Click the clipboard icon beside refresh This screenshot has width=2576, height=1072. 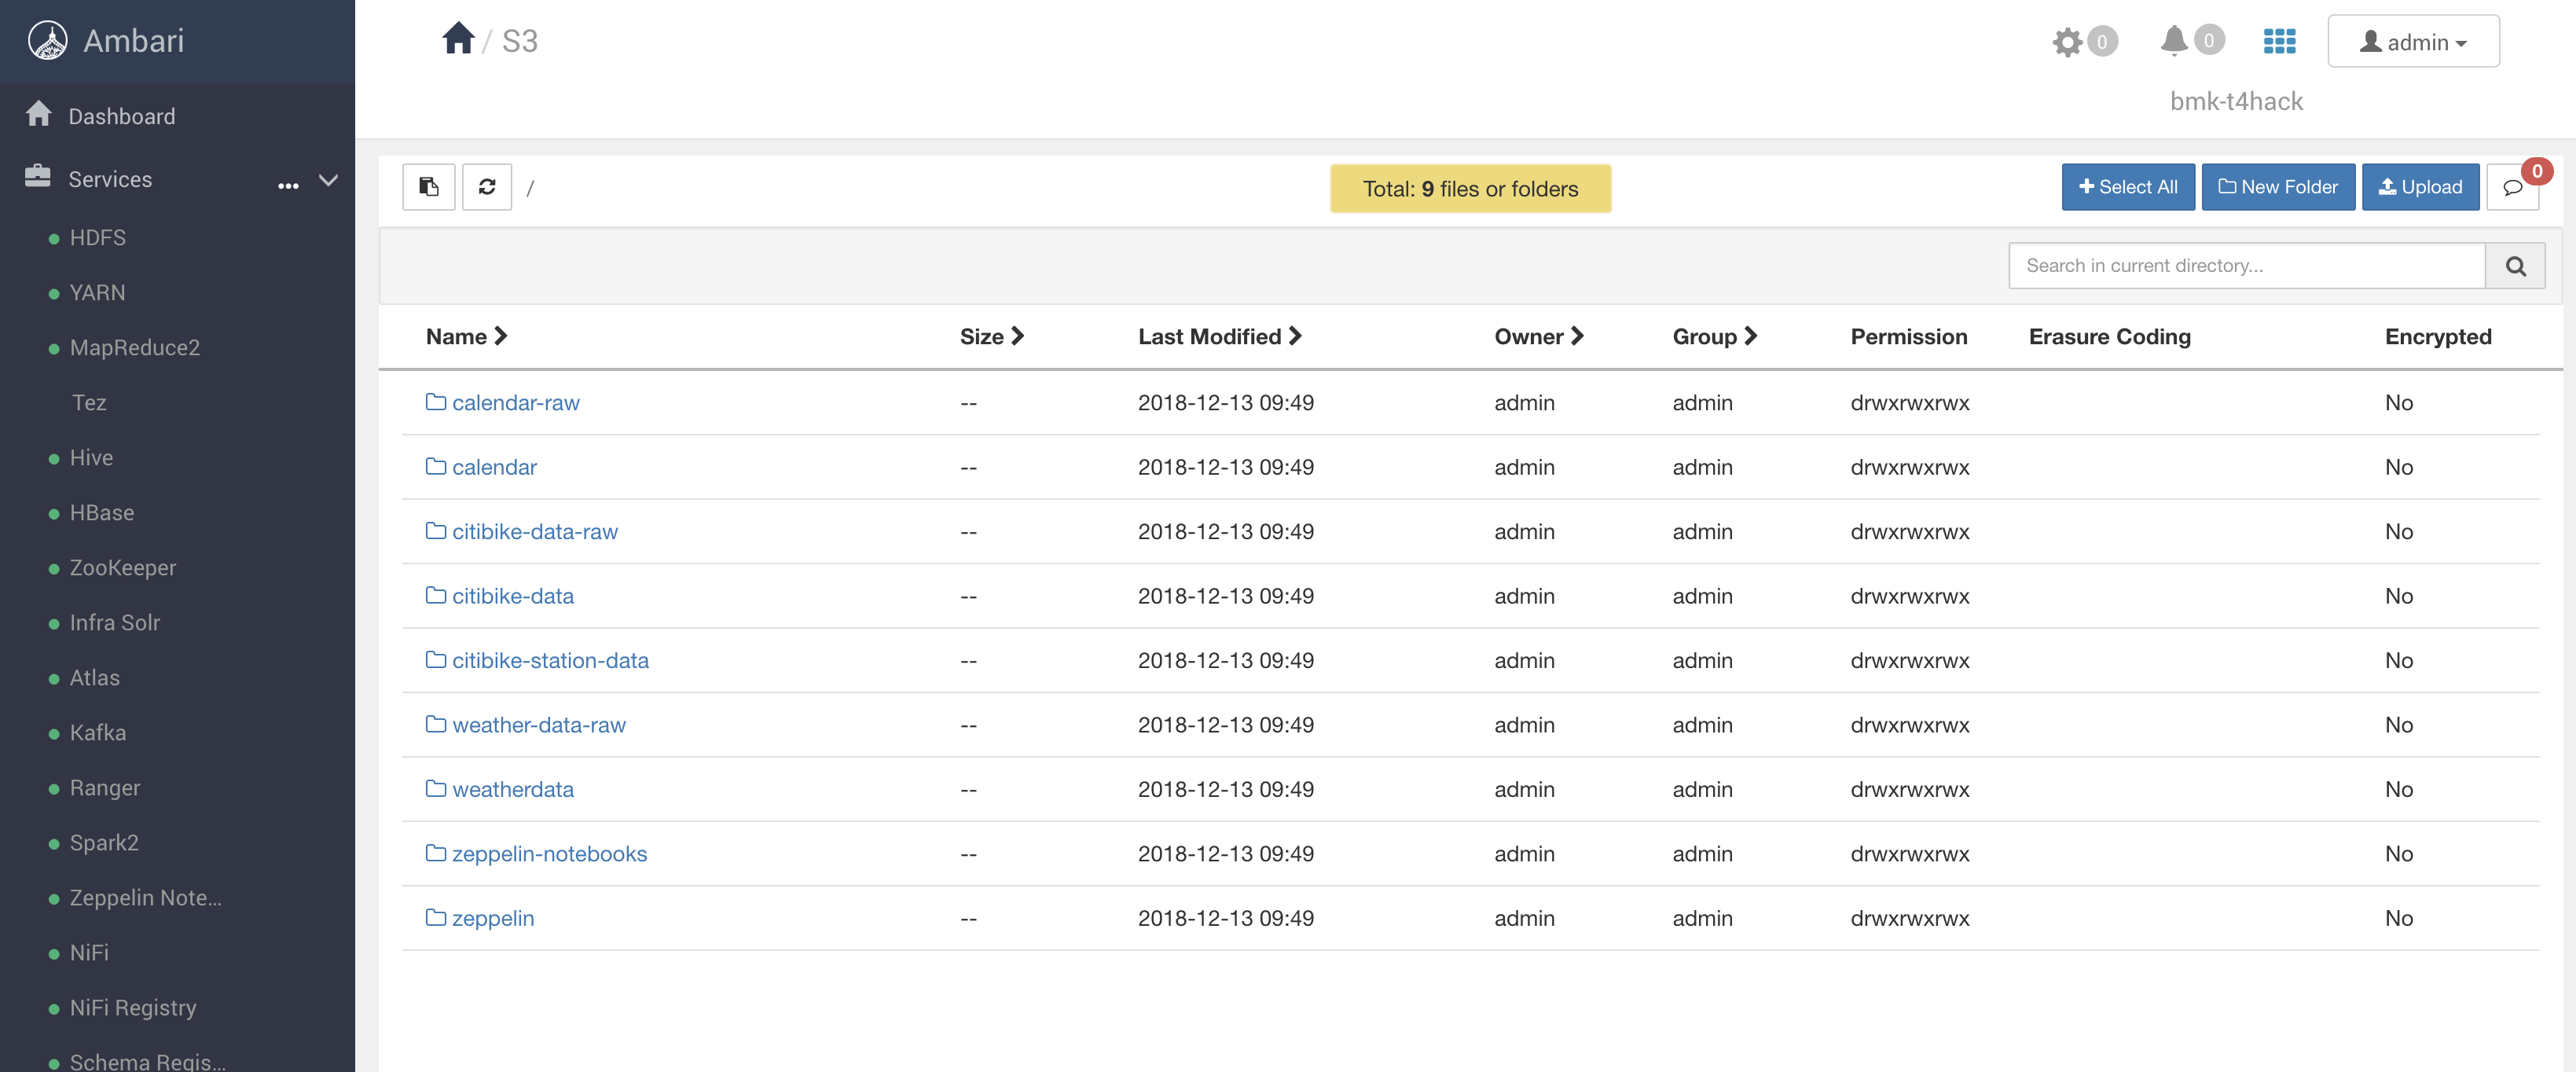[x=428, y=187]
